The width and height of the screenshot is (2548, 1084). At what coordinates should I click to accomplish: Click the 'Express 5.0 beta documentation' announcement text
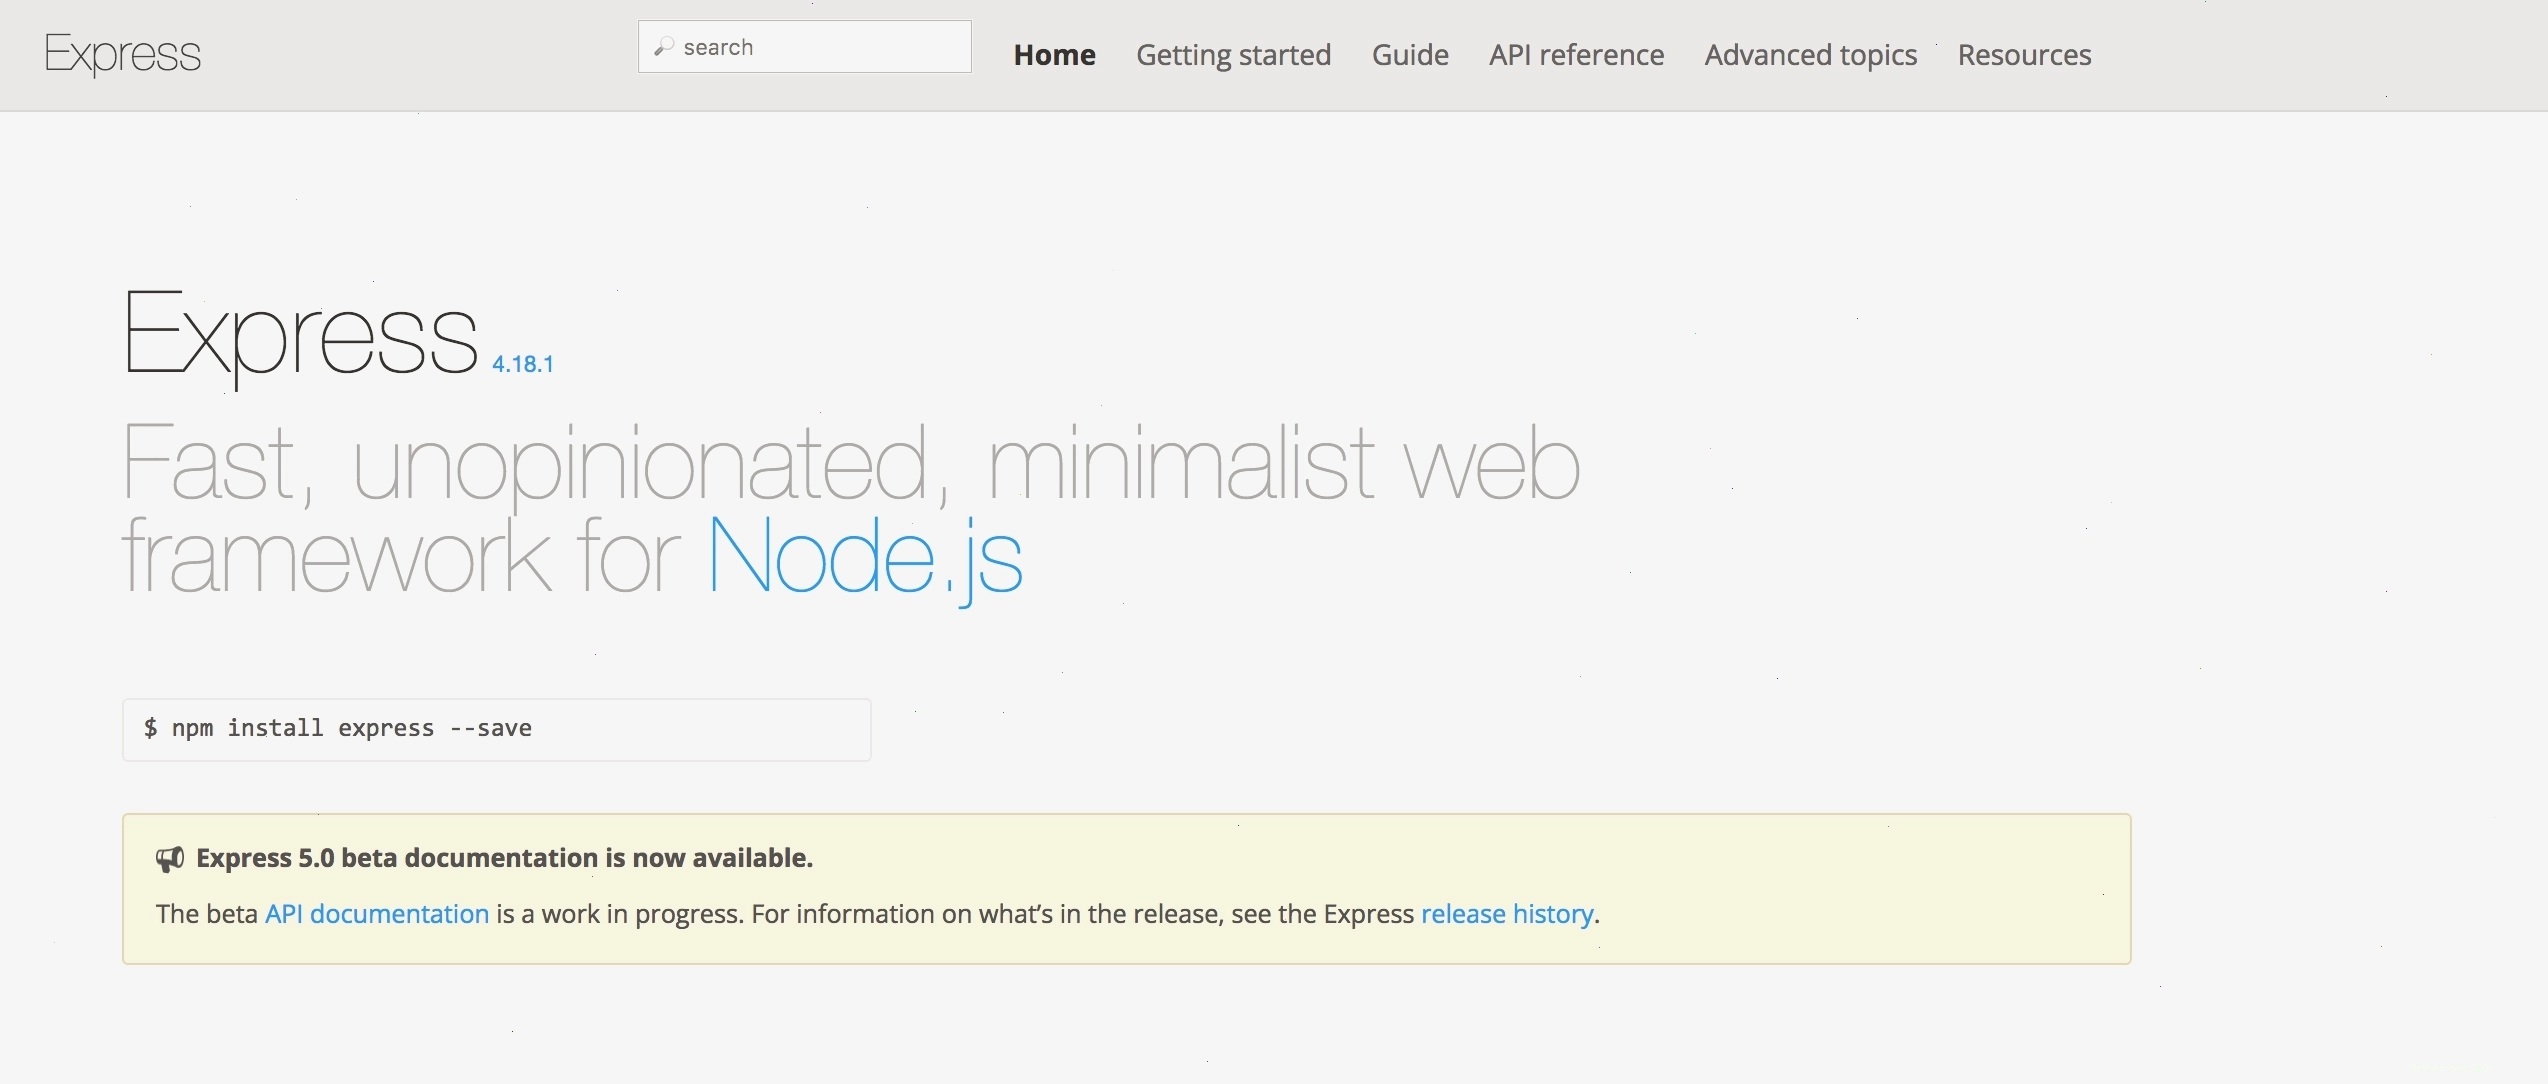[504, 858]
